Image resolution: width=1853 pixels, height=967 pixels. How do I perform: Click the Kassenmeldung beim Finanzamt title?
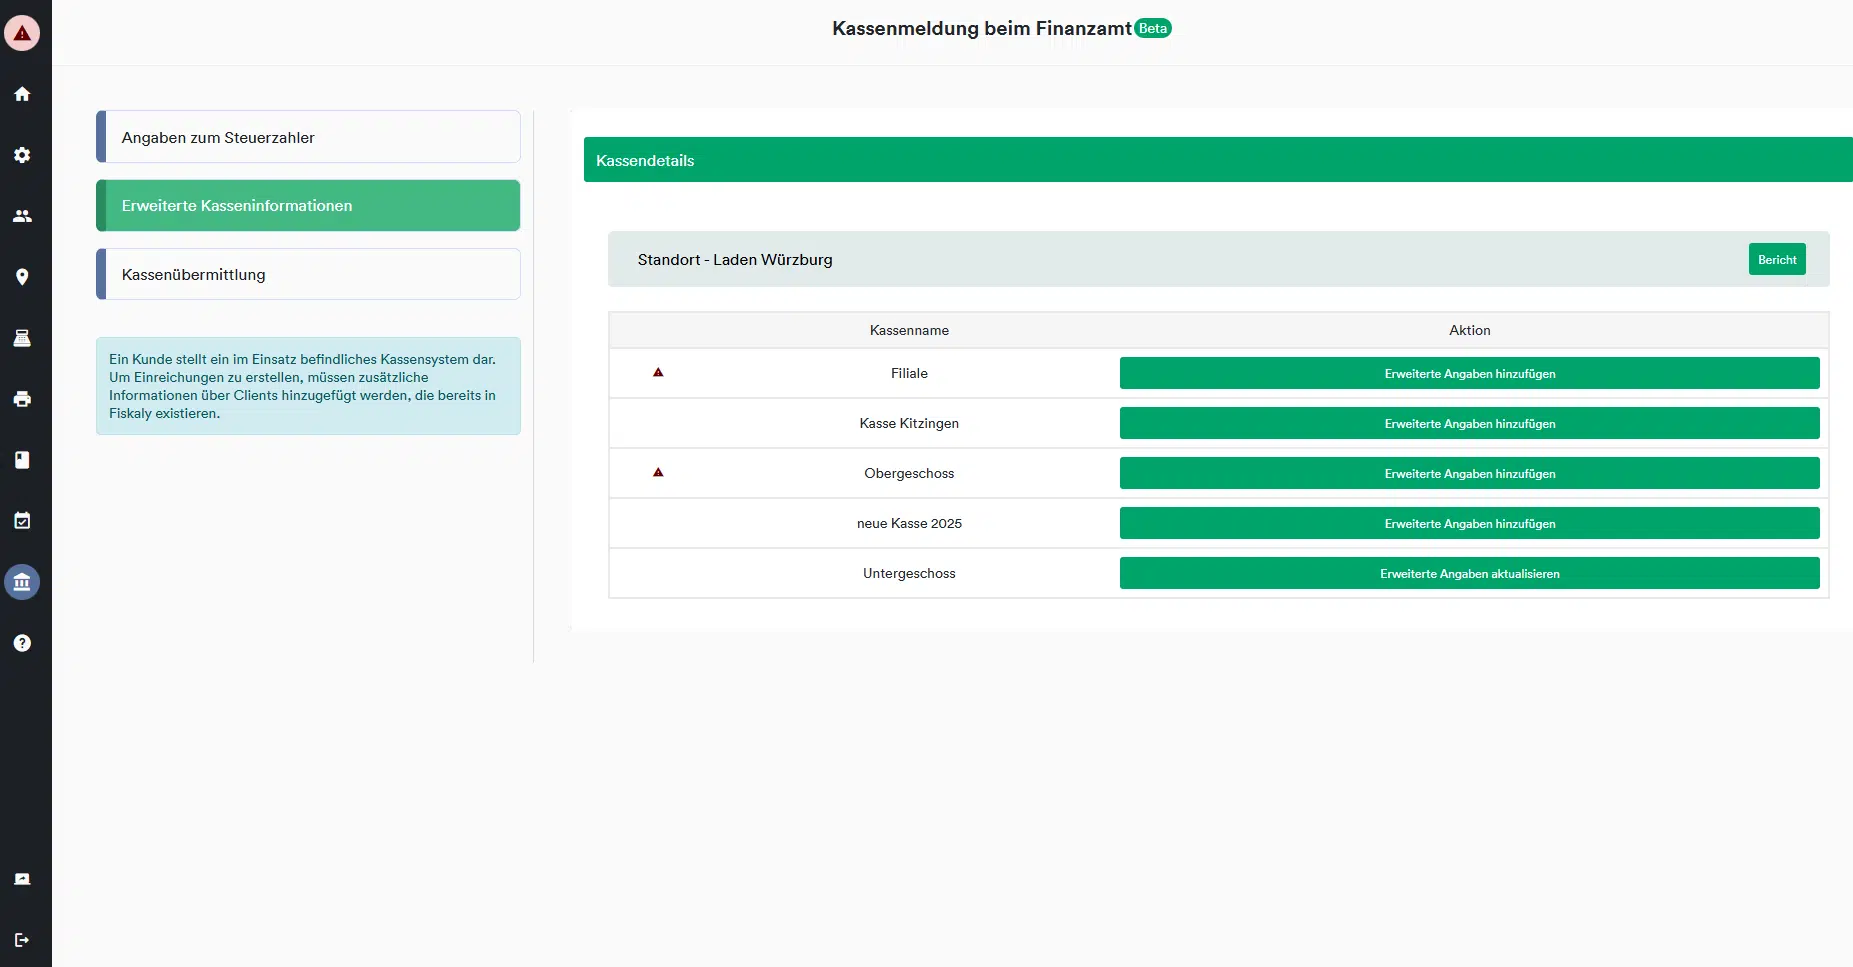point(982,28)
